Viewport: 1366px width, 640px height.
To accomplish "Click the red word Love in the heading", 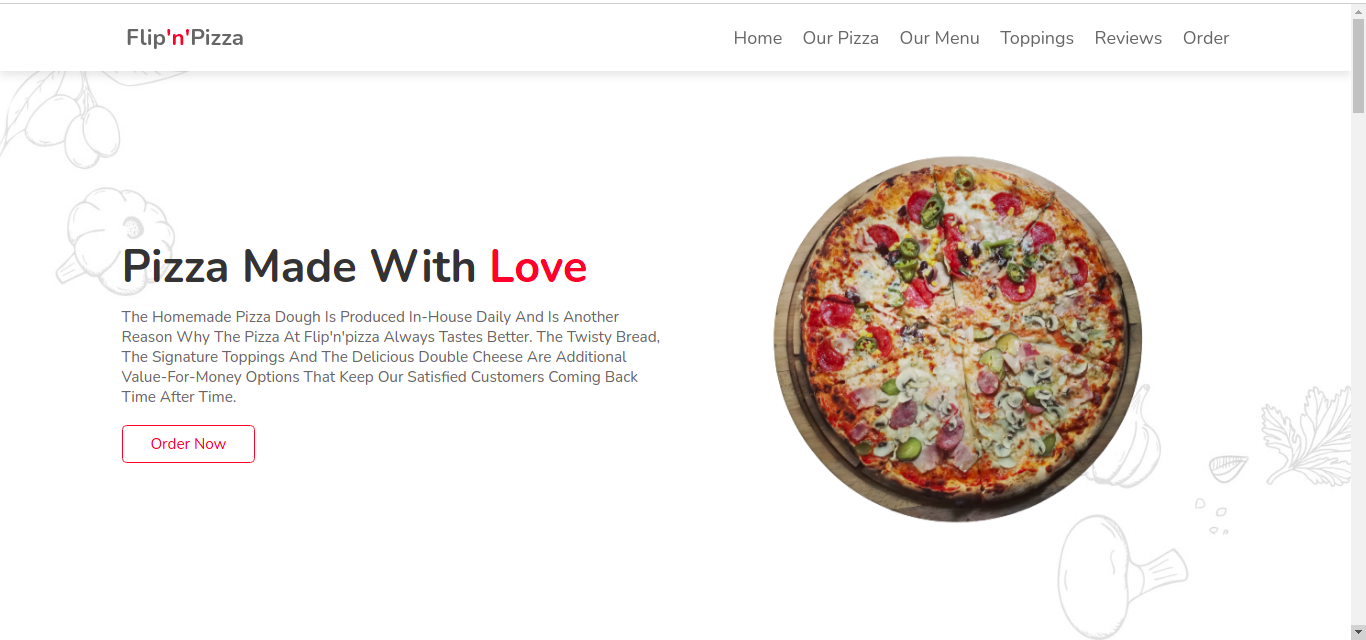I will coord(538,266).
